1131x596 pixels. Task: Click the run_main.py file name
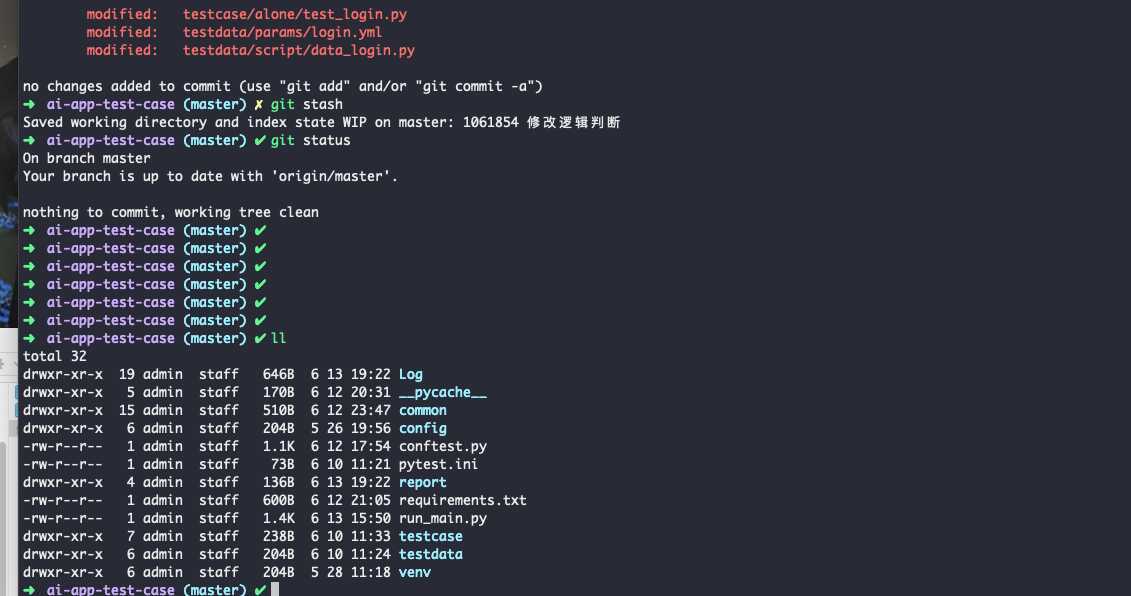coord(443,519)
